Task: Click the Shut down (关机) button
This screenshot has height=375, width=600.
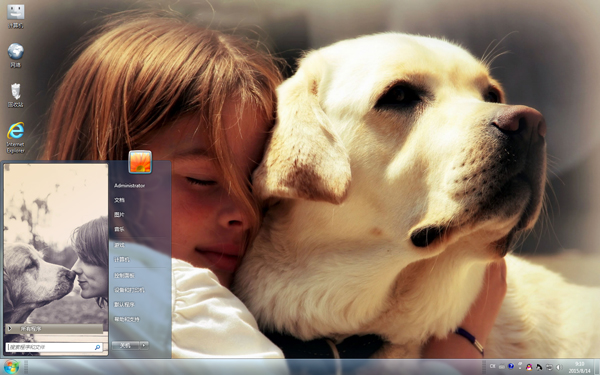Action: (126, 345)
